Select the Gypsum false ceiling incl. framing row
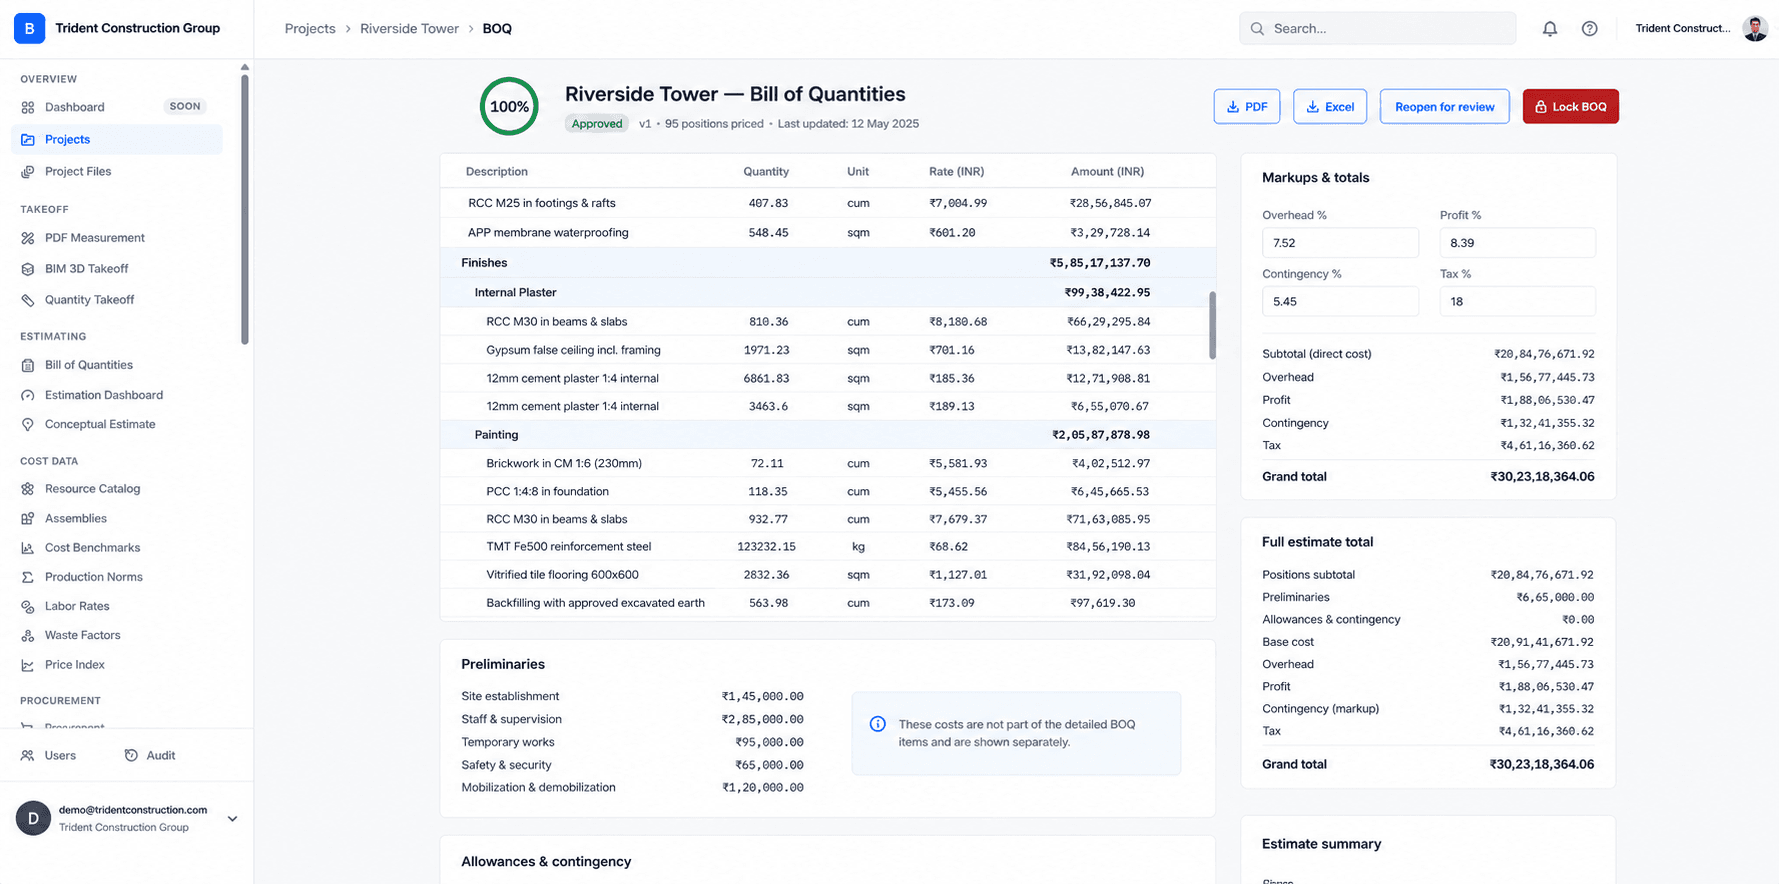 pos(828,350)
